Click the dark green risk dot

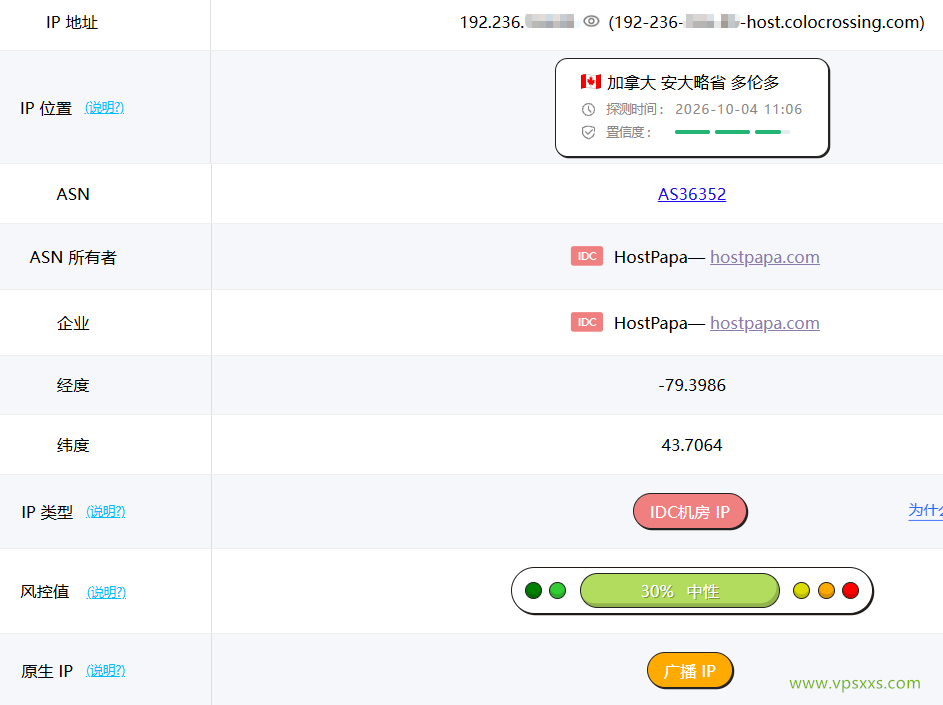tap(533, 591)
